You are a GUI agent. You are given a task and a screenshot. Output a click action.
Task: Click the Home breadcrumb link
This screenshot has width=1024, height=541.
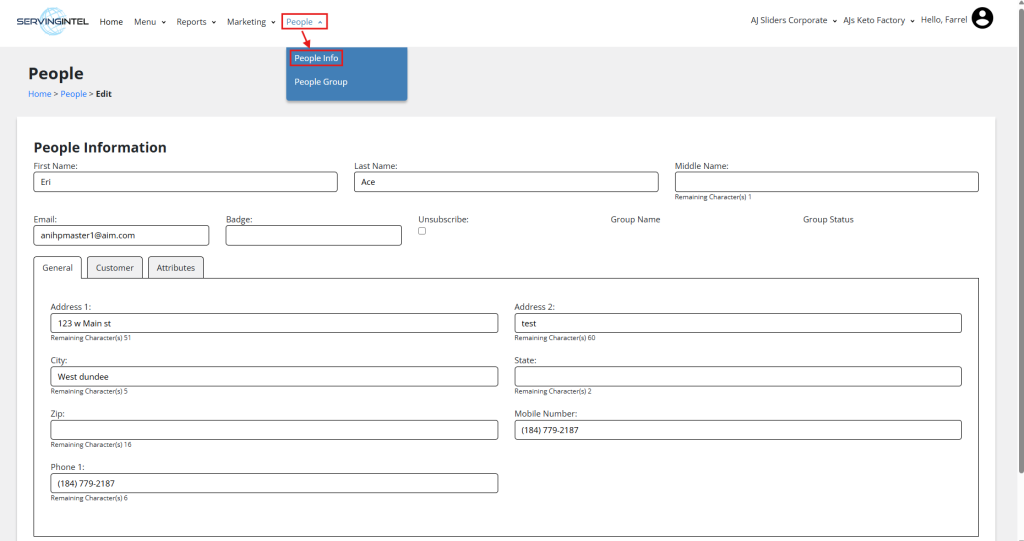click(39, 94)
